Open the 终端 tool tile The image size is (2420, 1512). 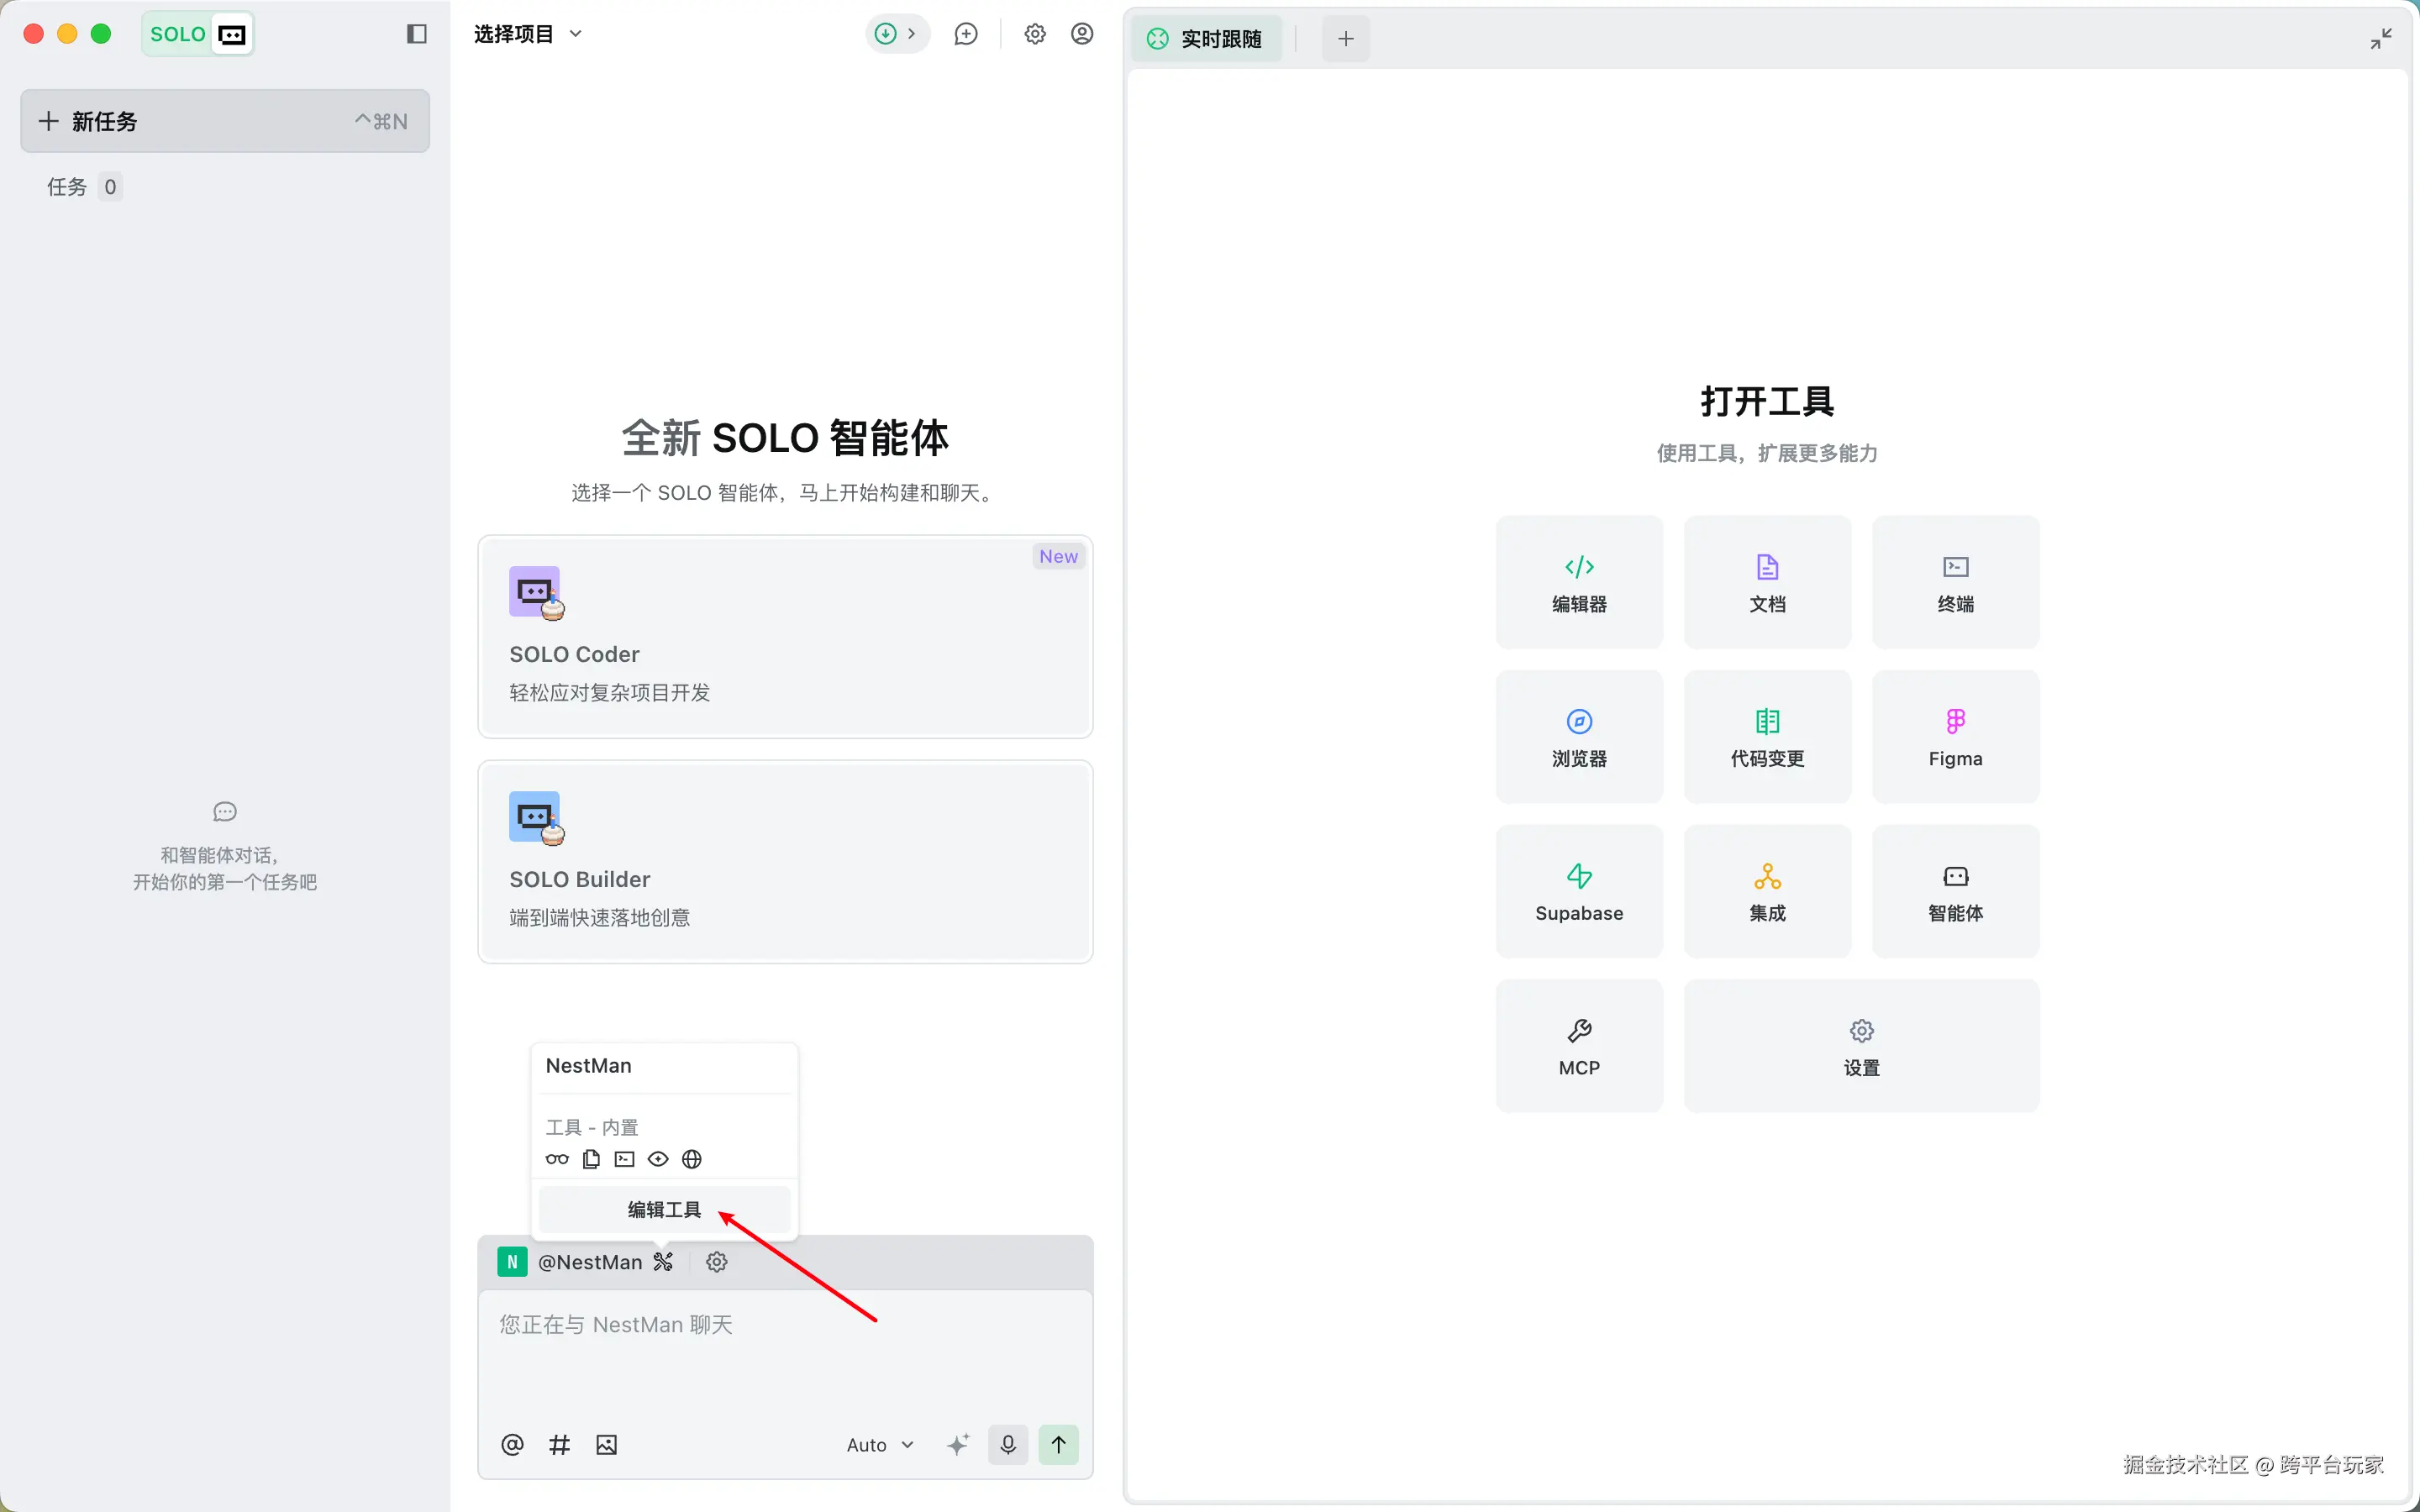coord(1955,582)
